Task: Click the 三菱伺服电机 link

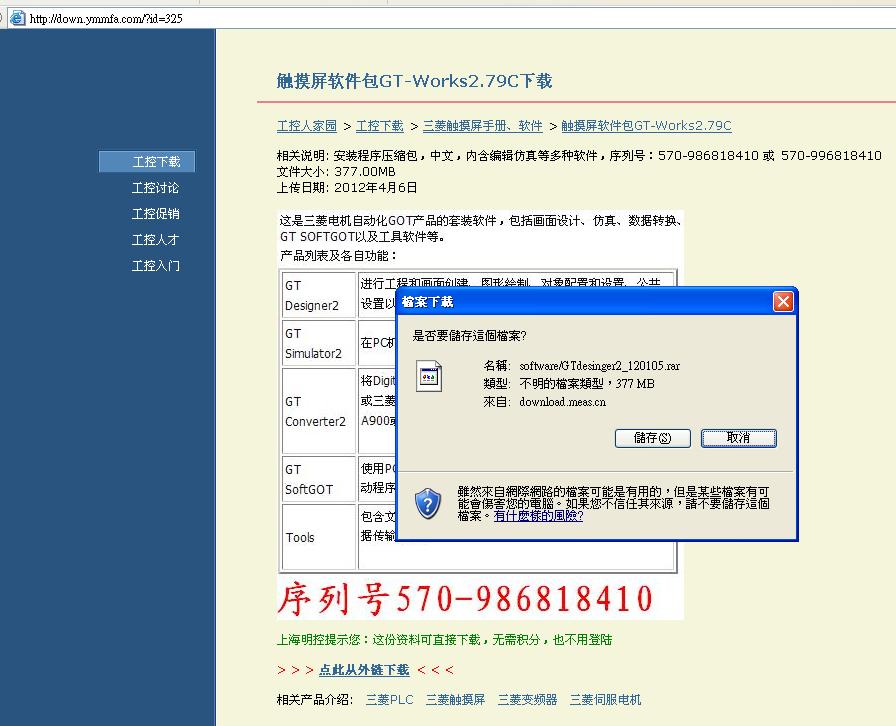Action: pyautogui.click(x=605, y=700)
